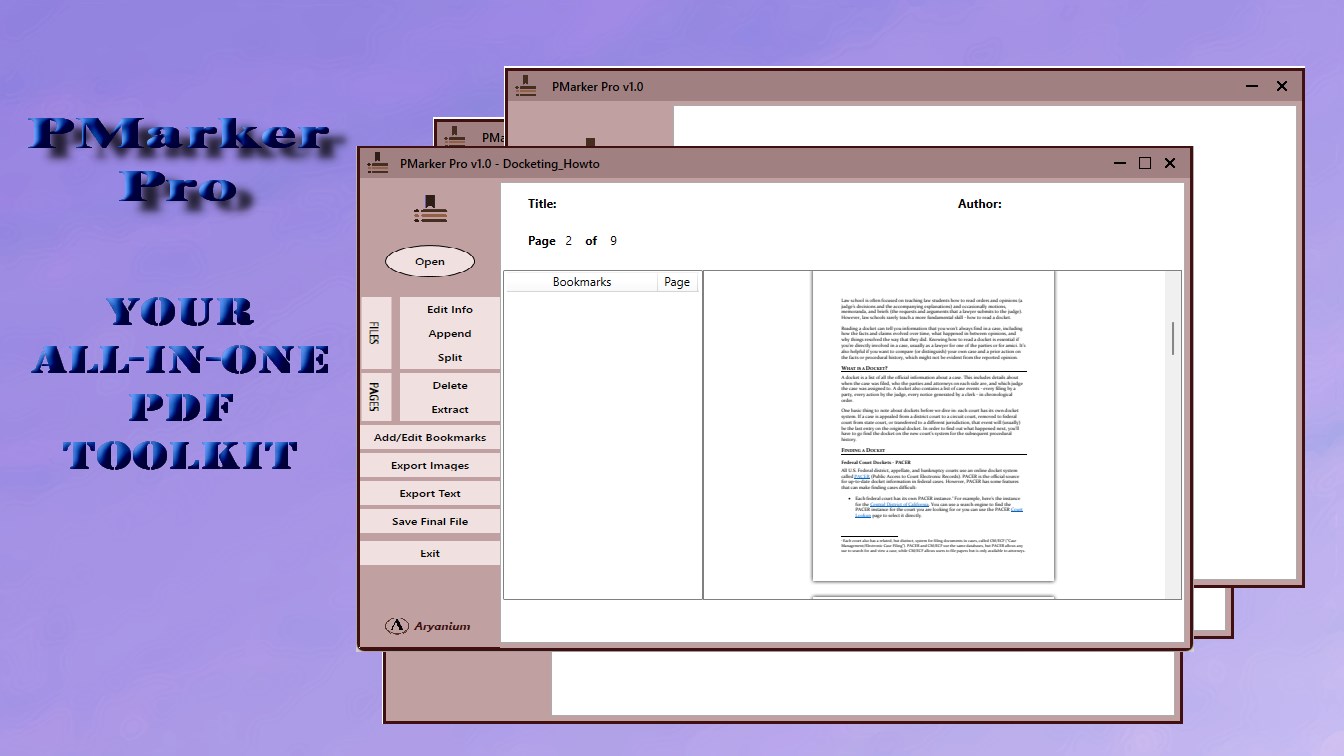This screenshot has width=1344, height=756.
Task: Open Edit Info under Files
Action: [450, 310]
